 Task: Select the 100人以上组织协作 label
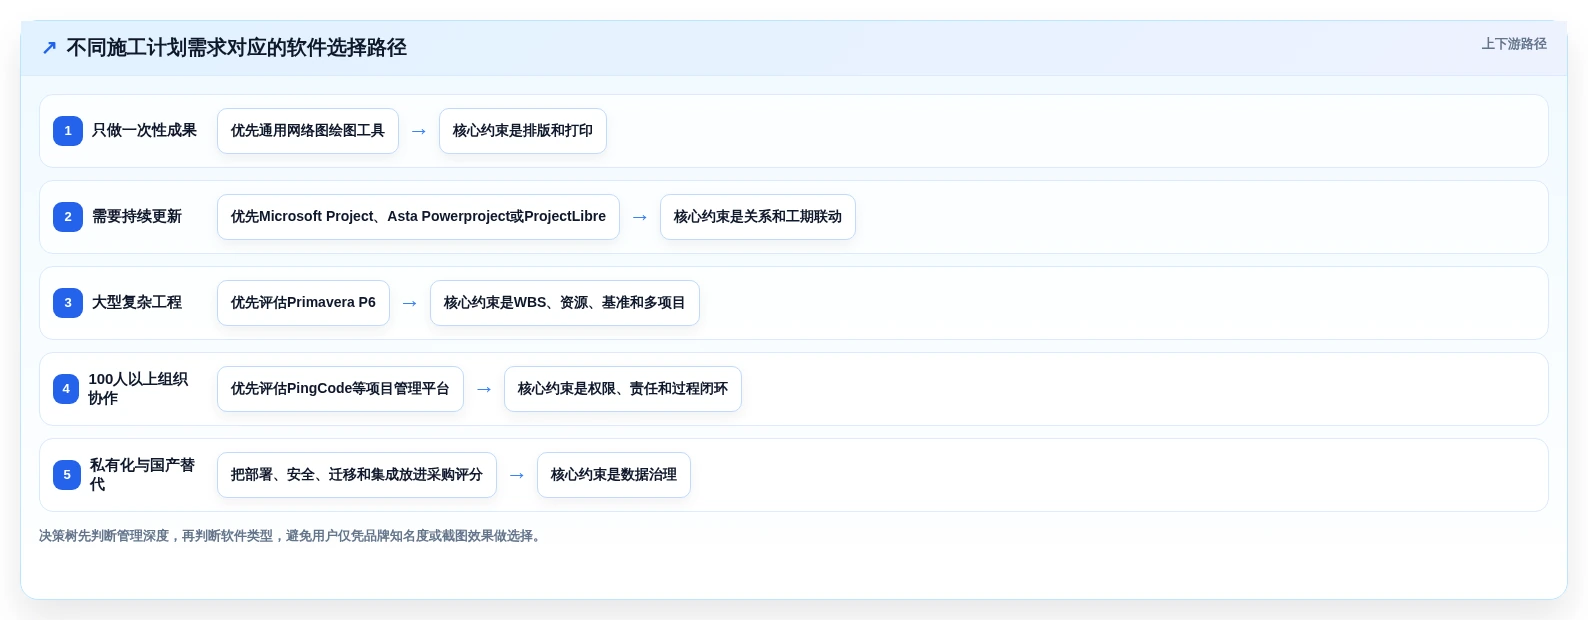click(x=138, y=389)
